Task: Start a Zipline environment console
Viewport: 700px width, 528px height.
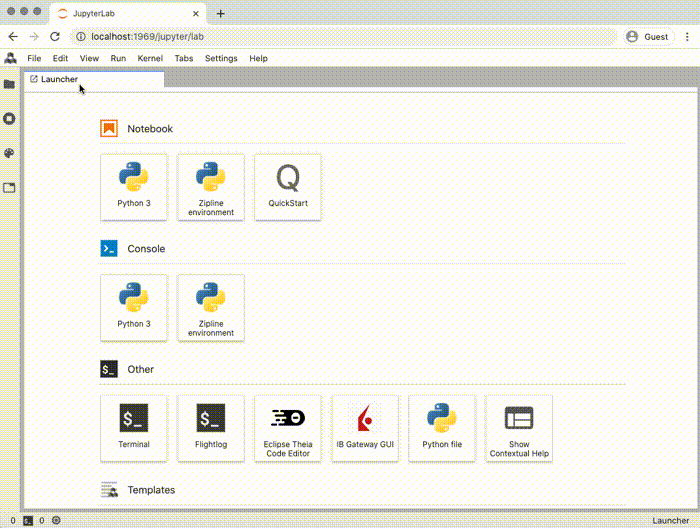Action: pyautogui.click(x=210, y=307)
